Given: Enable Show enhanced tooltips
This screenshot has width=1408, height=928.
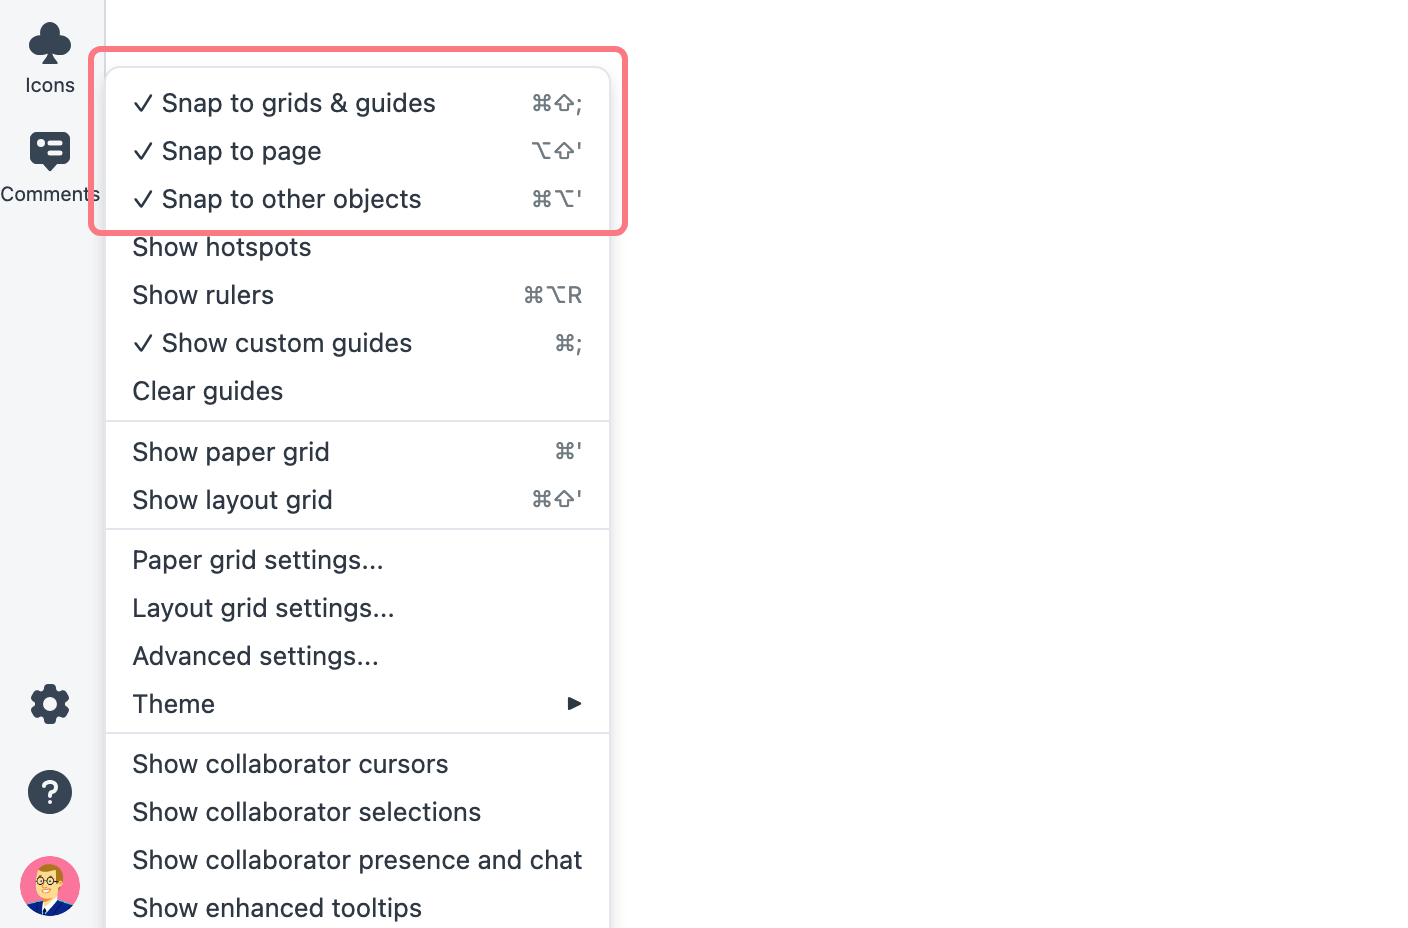Looking at the screenshot, I should pos(357,908).
